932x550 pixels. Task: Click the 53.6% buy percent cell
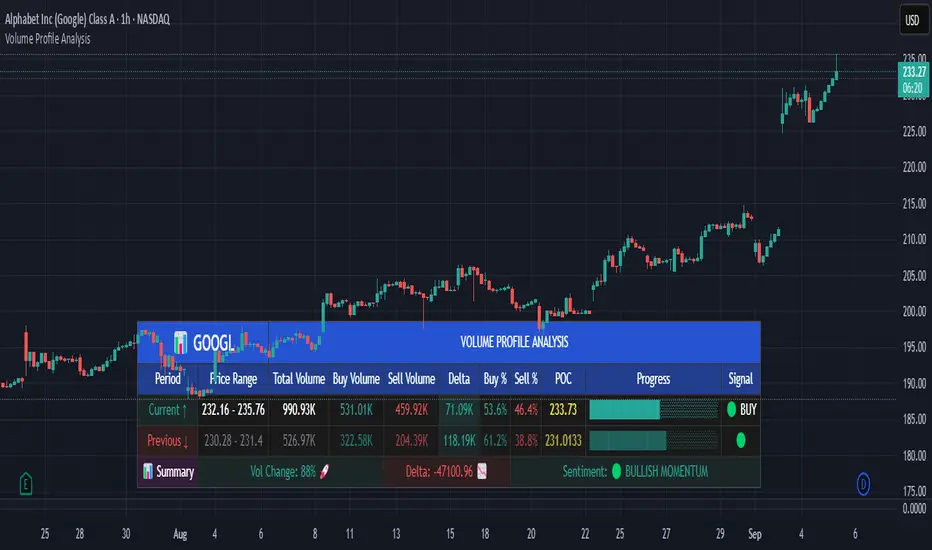495,410
